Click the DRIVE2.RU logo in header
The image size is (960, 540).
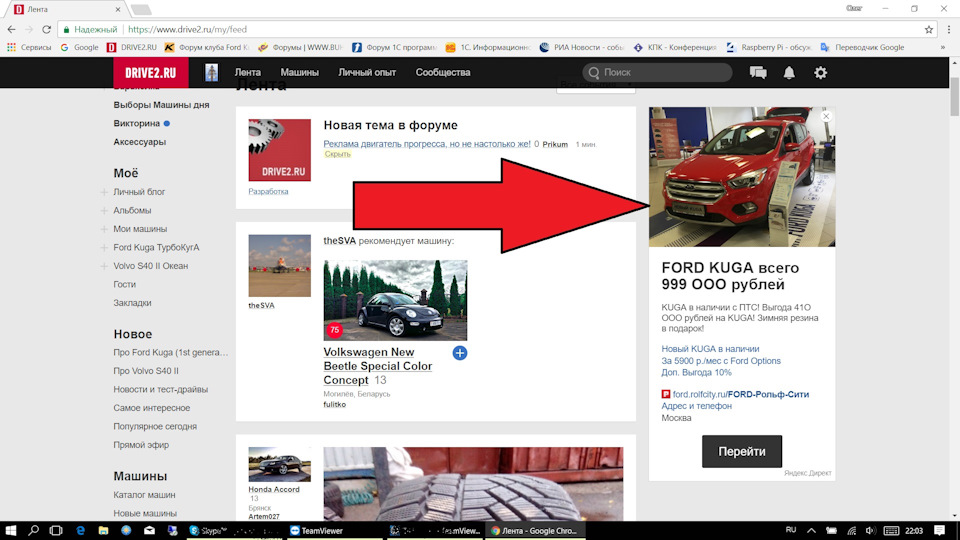click(150, 73)
